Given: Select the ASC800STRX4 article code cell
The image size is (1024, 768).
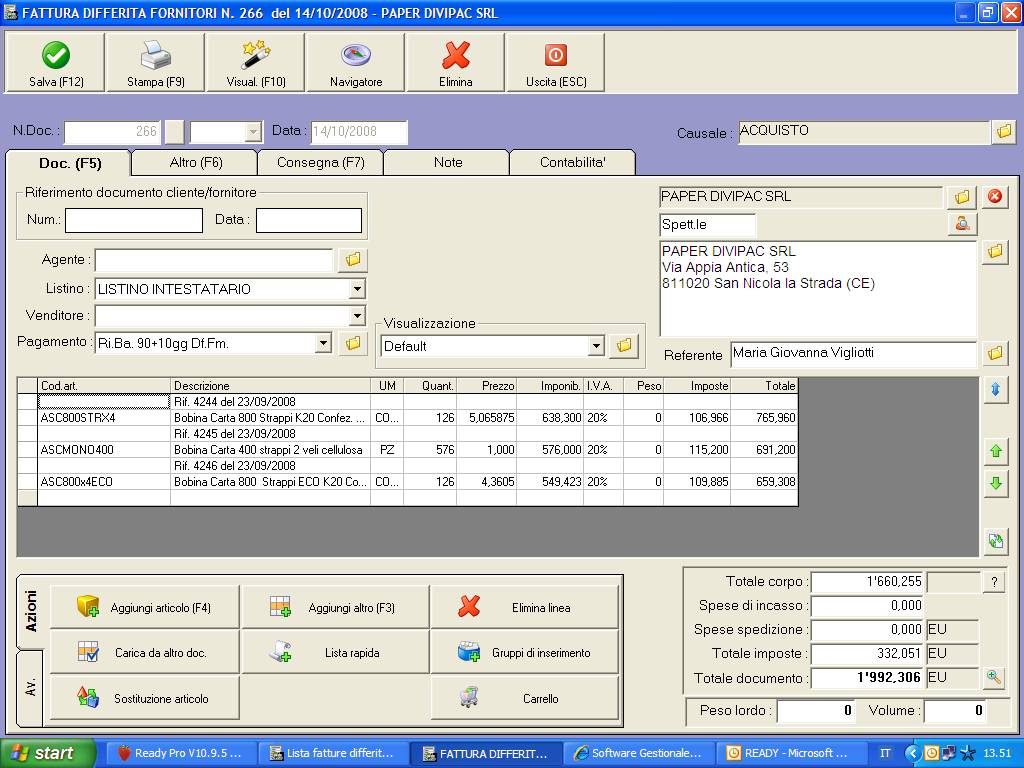Looking at the screenshot, I should coord(104,418).
